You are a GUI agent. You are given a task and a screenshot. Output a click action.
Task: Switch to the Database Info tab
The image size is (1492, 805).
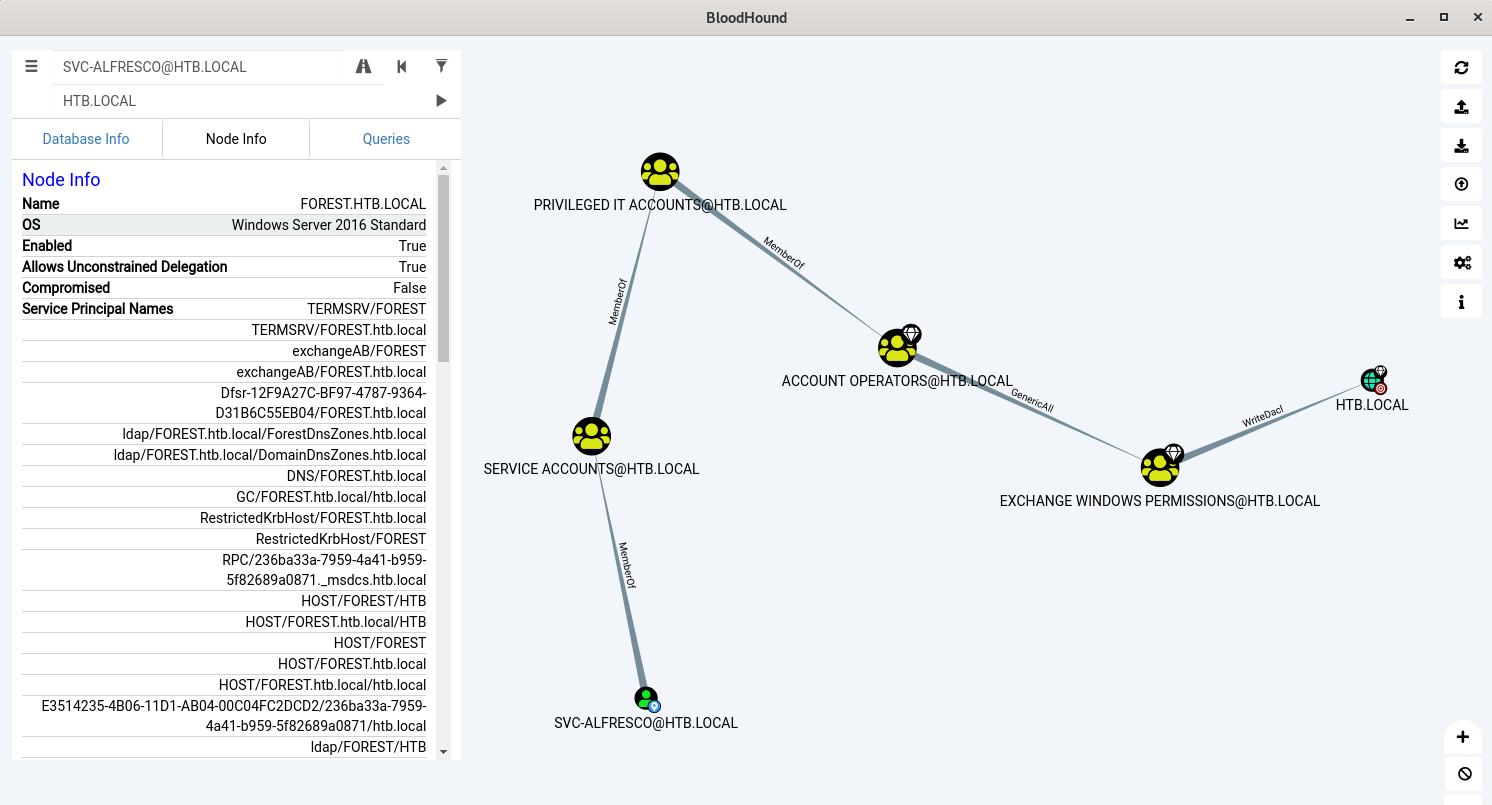coord(86,139)
